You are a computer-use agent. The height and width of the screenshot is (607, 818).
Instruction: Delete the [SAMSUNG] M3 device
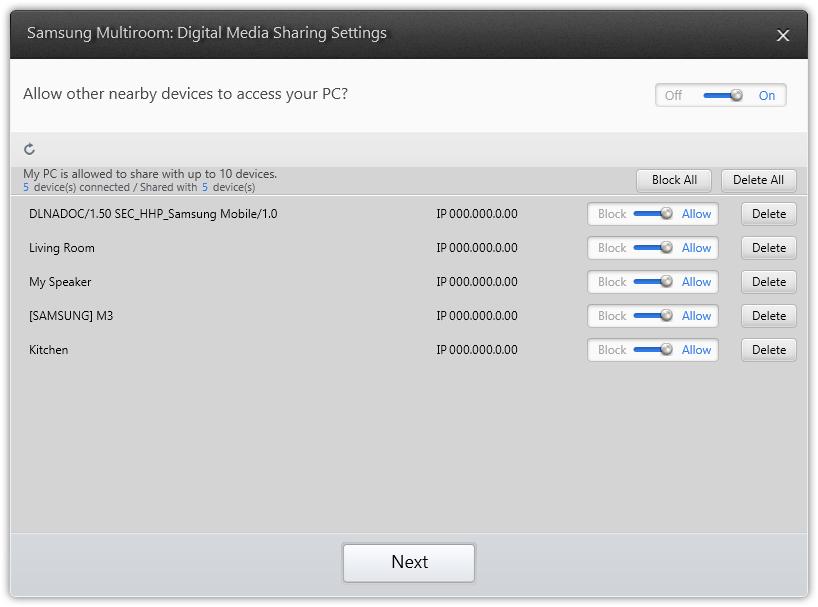pos(768,315)
